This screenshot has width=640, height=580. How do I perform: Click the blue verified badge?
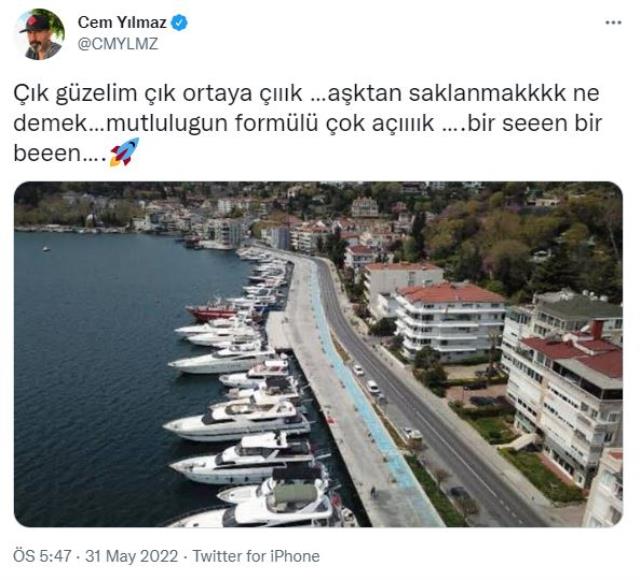tap(179, 22)
